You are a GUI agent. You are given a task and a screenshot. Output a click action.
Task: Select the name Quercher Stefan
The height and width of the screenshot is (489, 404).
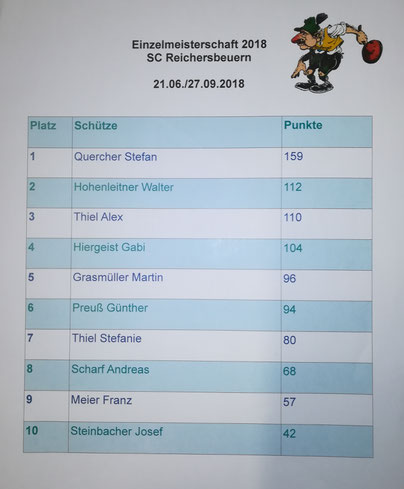click(115, 157)
